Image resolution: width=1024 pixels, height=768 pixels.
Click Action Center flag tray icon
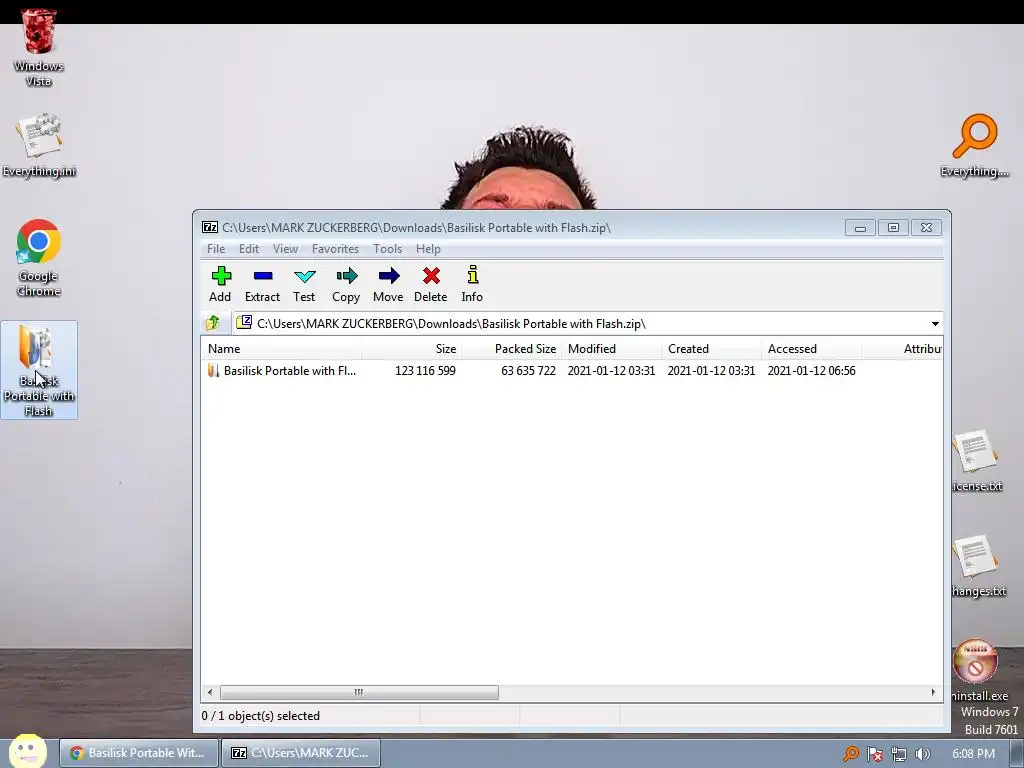875,754
